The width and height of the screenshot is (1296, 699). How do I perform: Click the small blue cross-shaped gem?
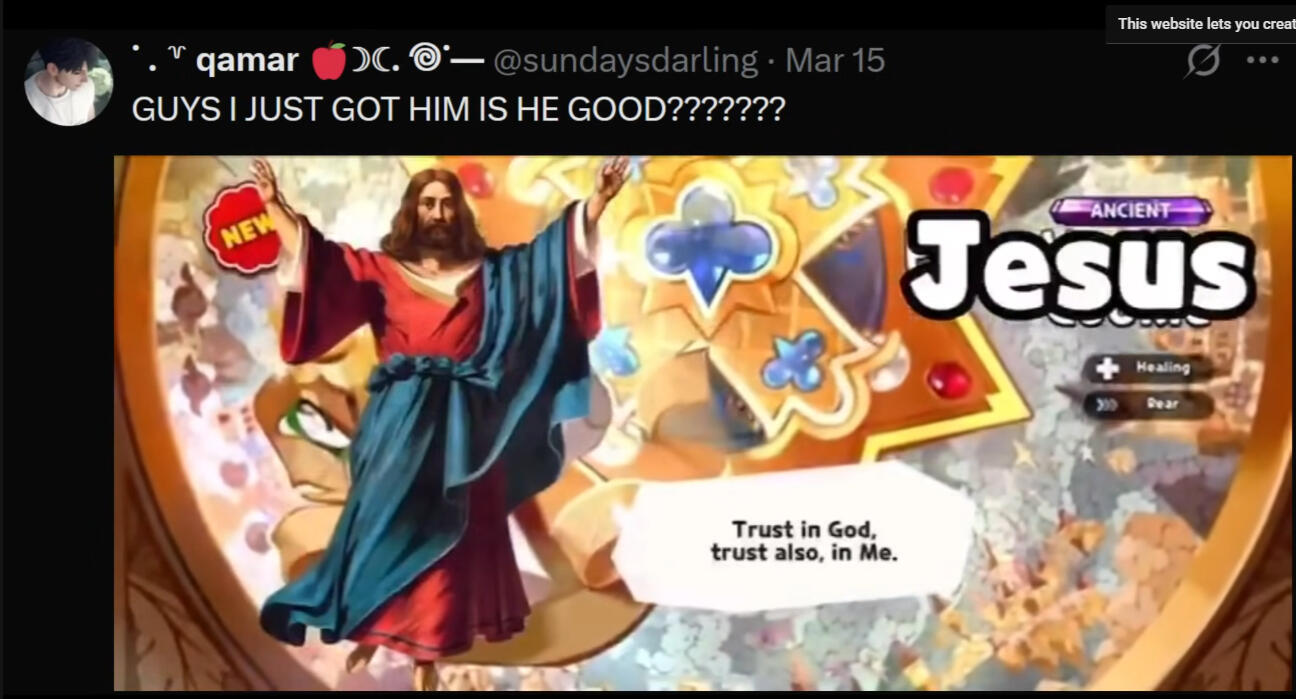click(x=794, y=359)
